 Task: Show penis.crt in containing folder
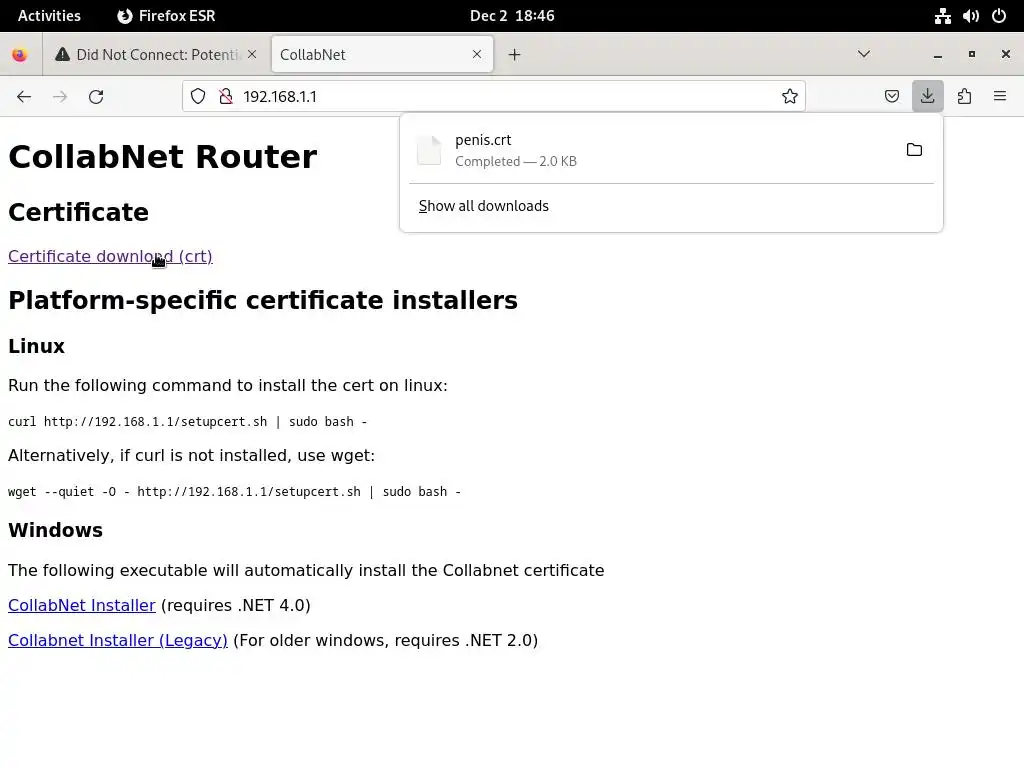(x=914, y=150)
